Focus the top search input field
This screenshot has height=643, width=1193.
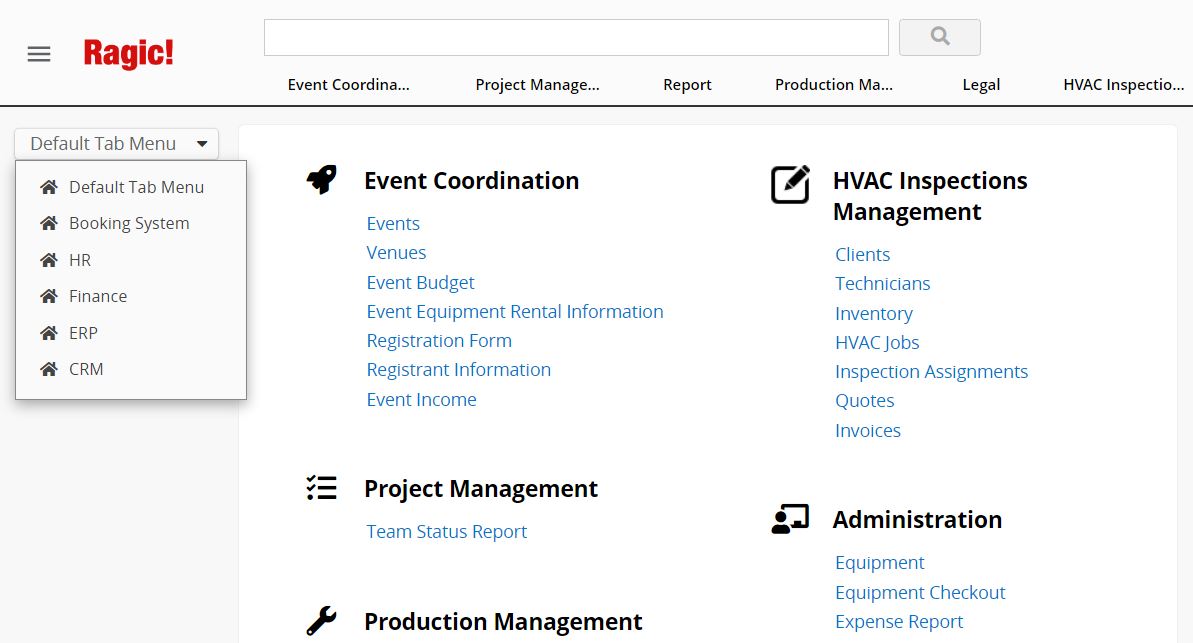pyautogui.click(x=576, y=37)
